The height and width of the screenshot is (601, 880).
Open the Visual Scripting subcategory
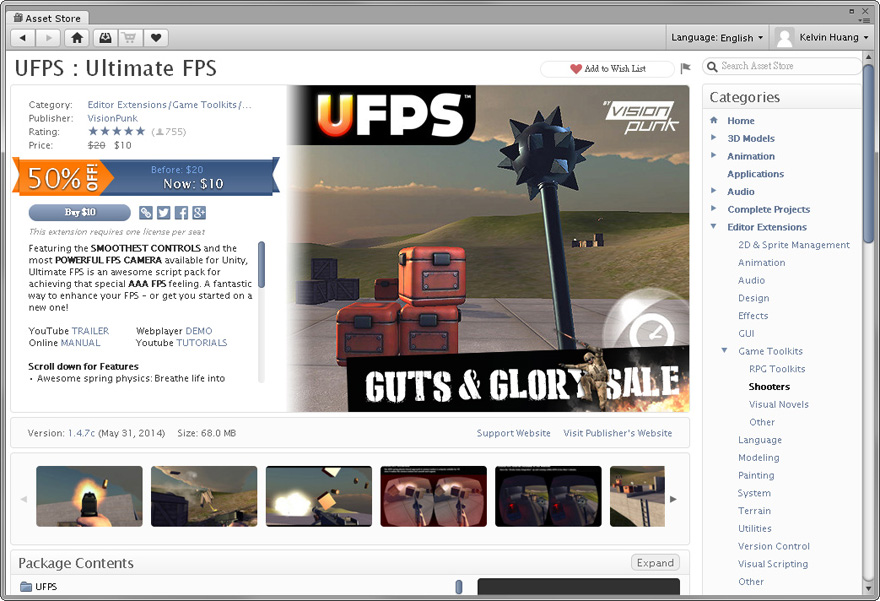(773, 564)
